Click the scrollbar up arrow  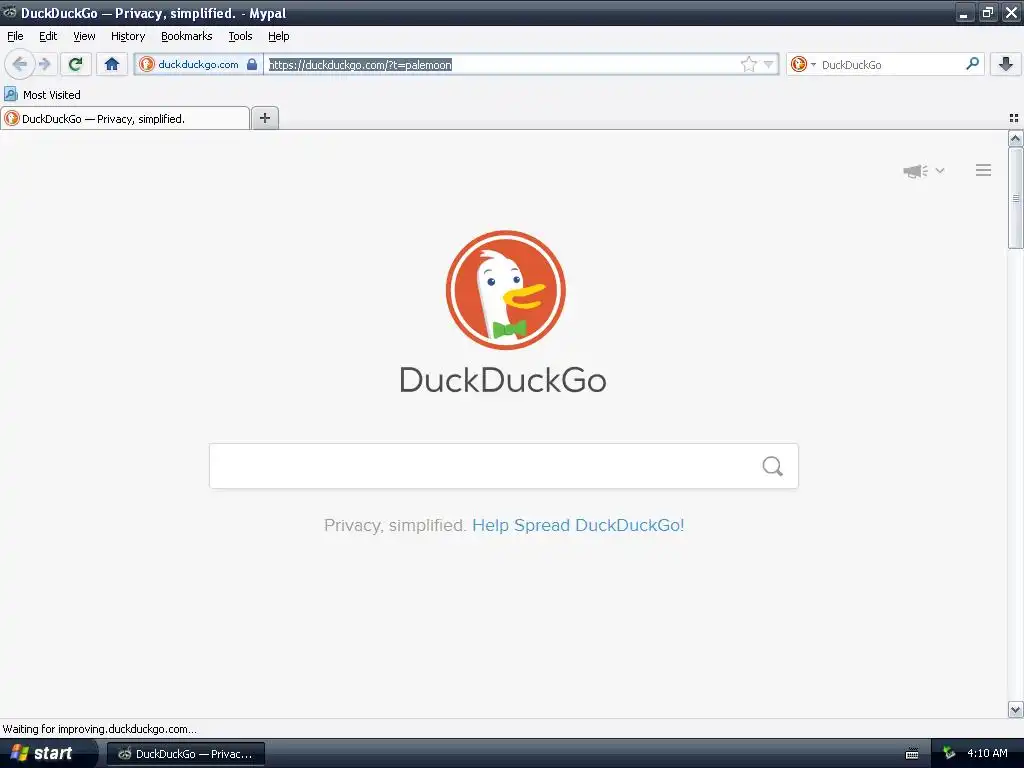1015,138
